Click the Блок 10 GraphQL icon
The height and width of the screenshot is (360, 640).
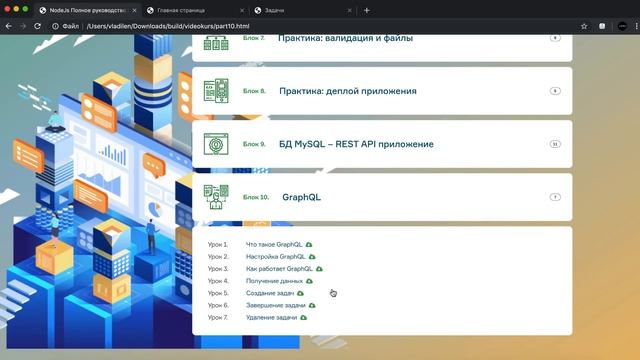216,197
